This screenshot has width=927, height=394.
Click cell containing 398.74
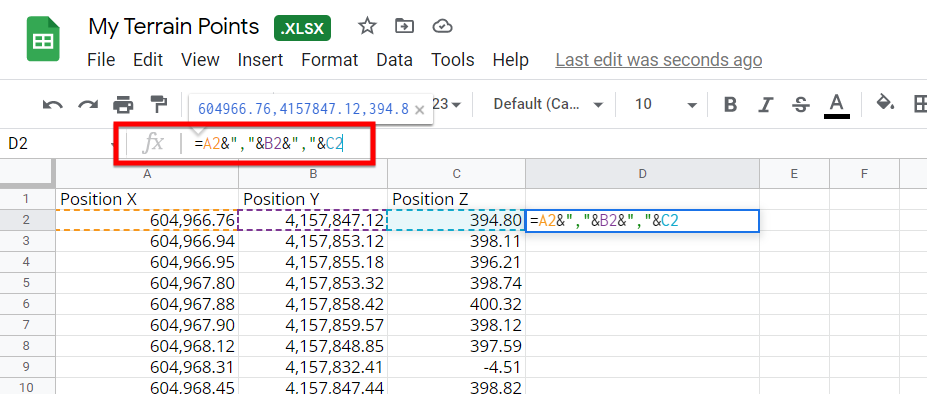tap(456, 283)
